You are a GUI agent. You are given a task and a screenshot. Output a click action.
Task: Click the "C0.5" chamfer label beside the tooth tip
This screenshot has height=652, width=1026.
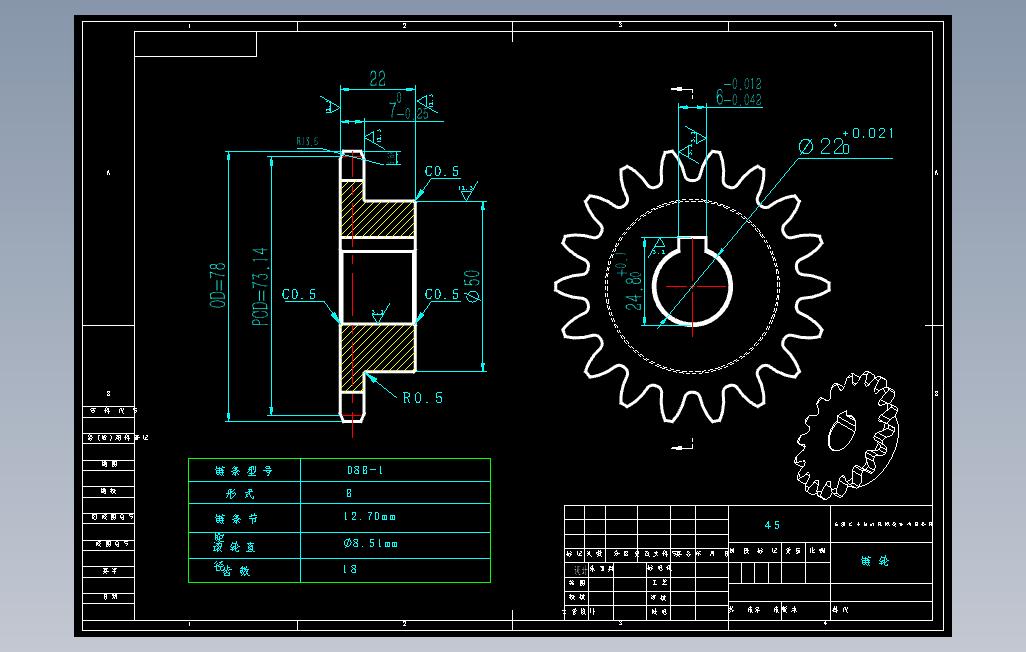tap(442, 172)
